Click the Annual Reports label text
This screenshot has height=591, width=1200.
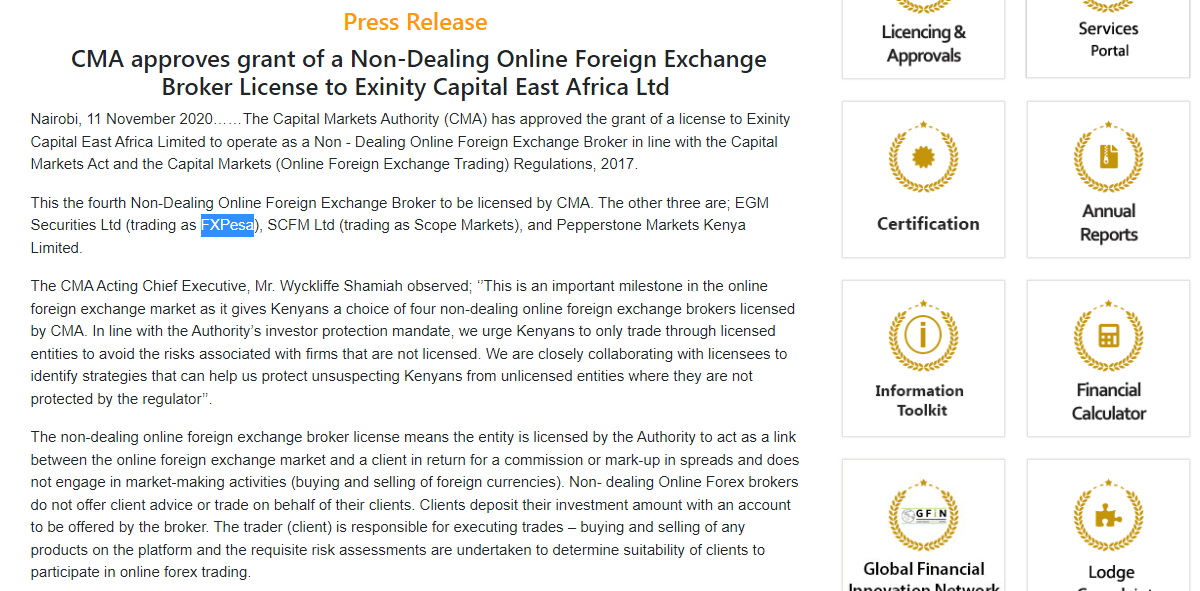pos(1108,223)
